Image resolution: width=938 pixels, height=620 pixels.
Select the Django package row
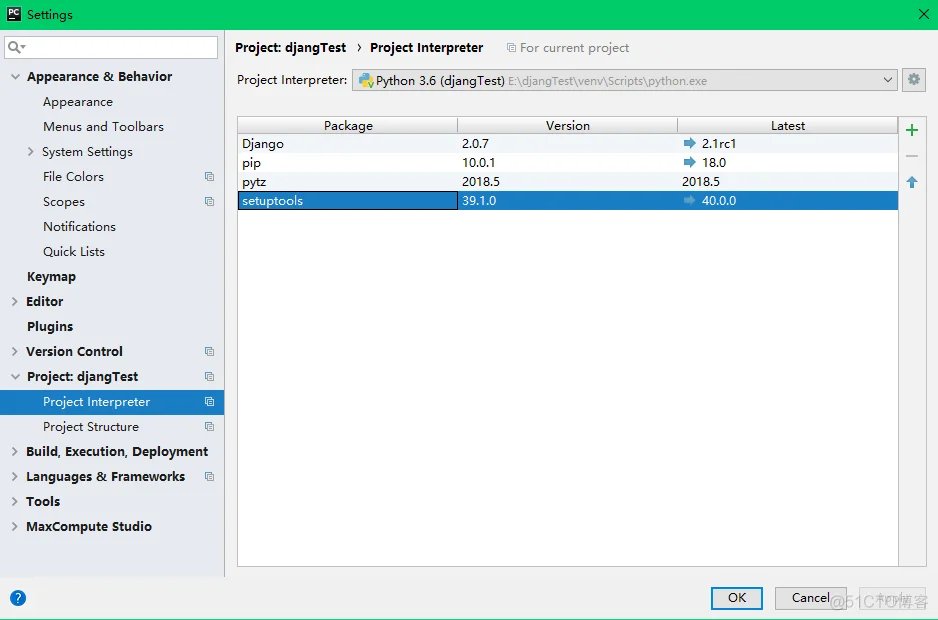(568, 143)
